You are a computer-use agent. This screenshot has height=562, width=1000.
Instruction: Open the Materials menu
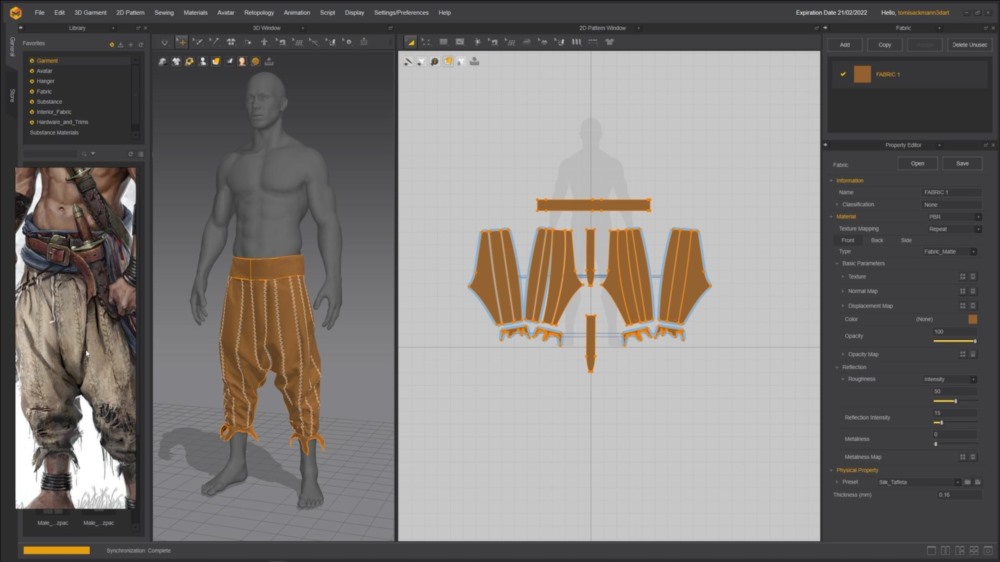click(195, 13)
